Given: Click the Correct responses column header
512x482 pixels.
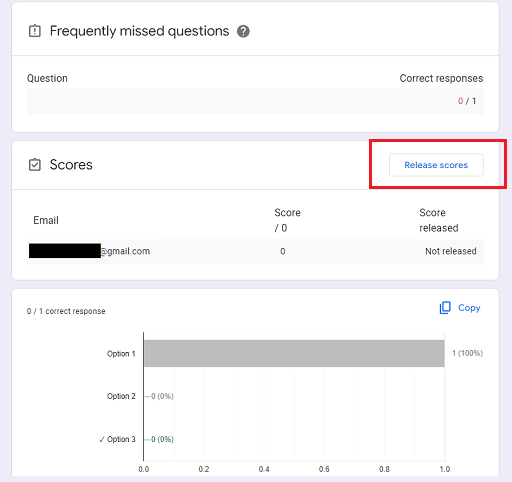Looking at the screenshot, I should click(x=441, y=78).
